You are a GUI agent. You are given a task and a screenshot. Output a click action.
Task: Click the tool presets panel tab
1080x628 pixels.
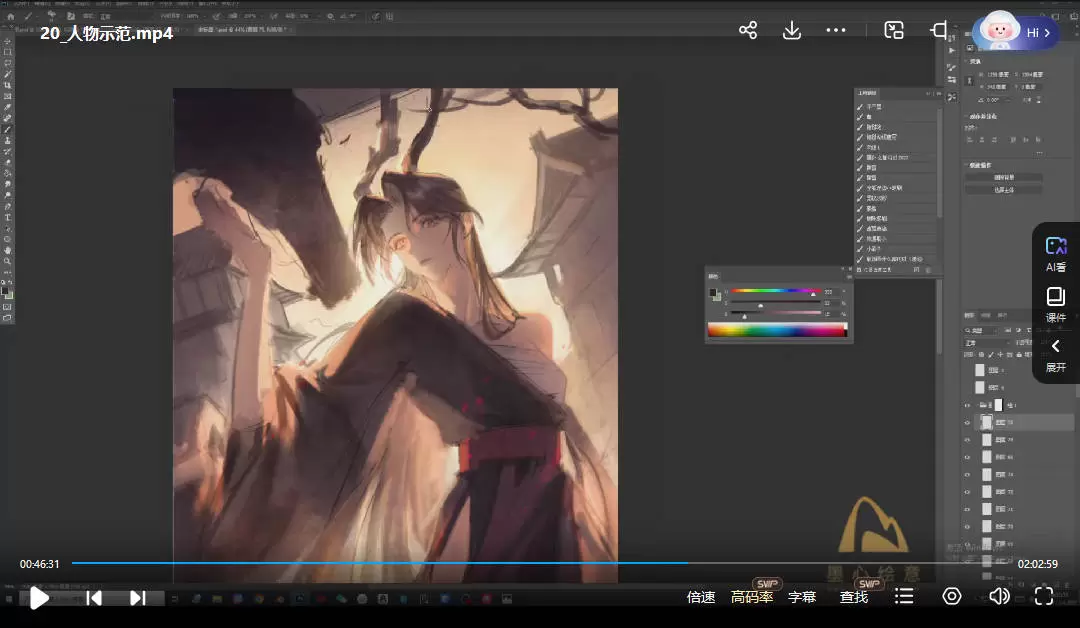coord(868,93)
